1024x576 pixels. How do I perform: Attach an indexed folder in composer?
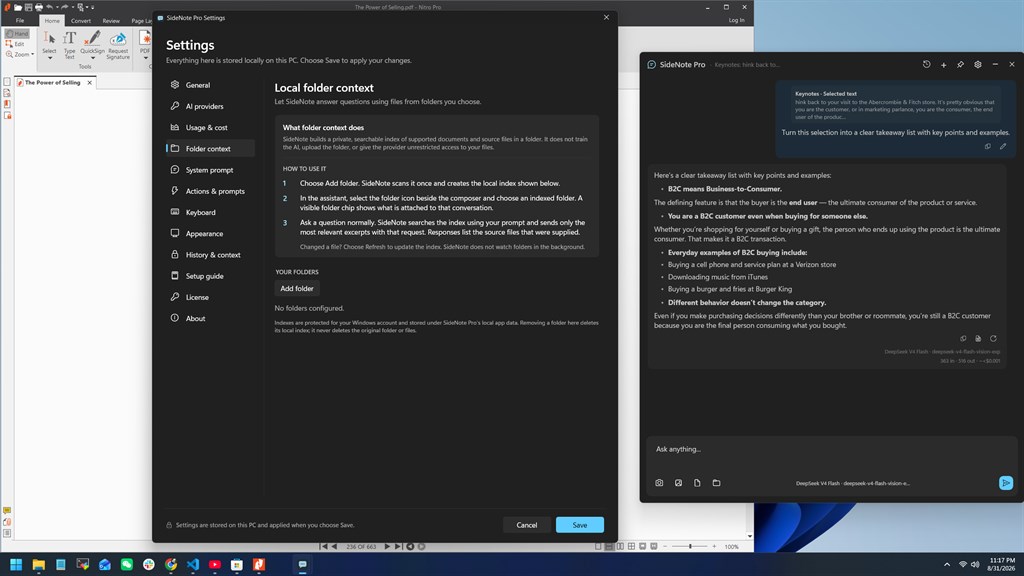tap(716, 483)
